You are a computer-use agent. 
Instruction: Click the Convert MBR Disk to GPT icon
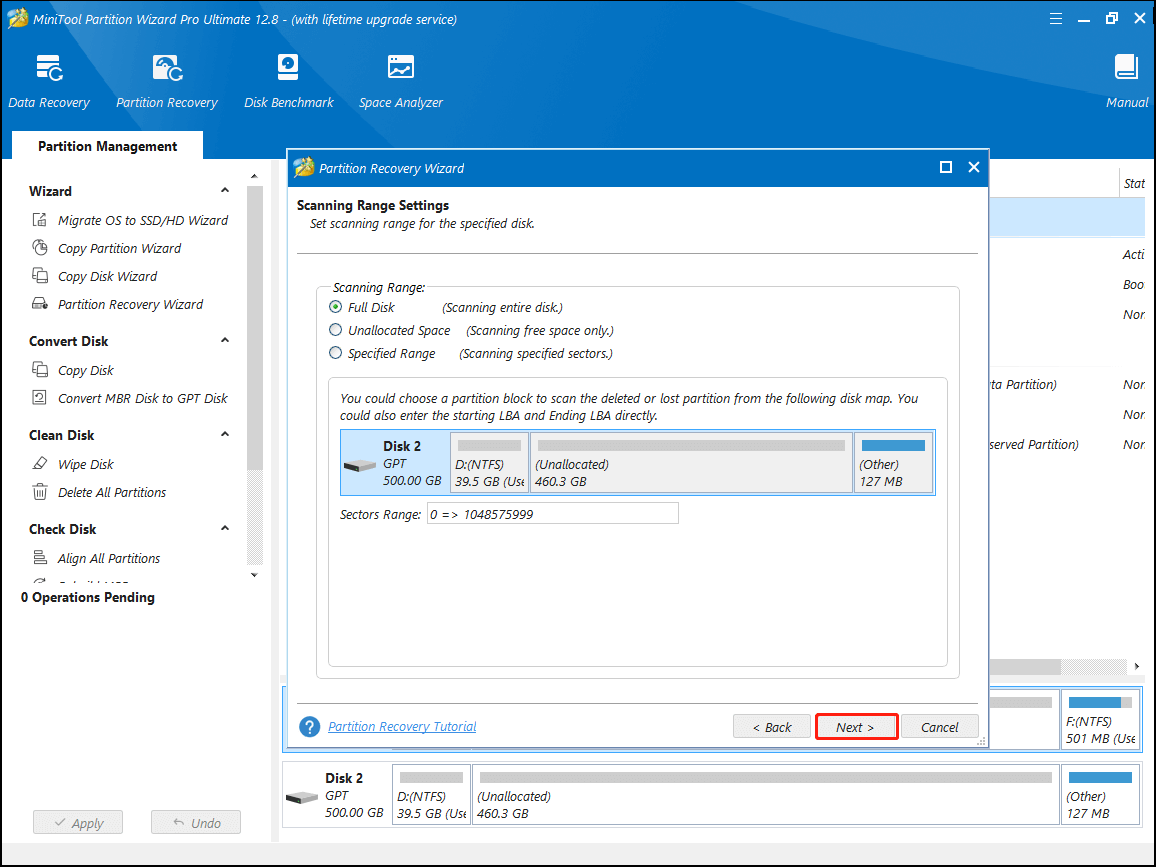40,397
